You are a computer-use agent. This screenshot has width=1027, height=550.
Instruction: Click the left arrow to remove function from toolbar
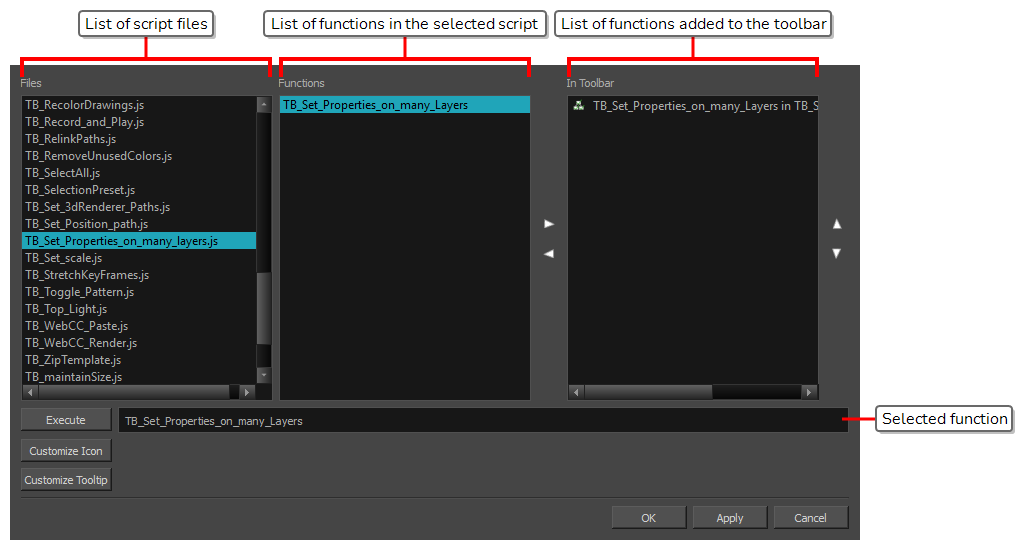coord(548,254)
